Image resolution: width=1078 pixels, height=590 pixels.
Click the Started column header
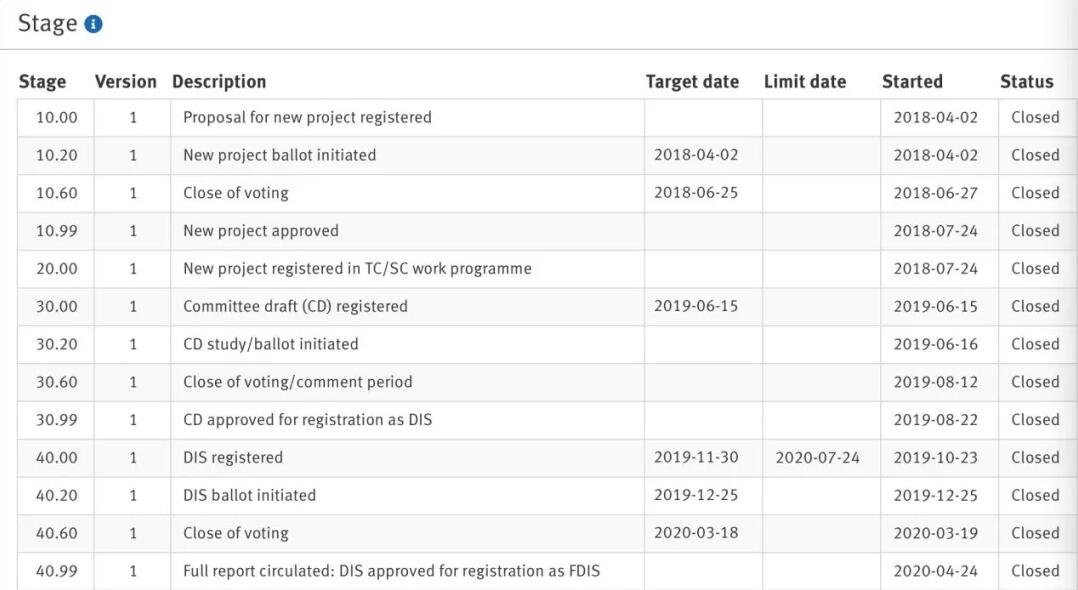tap(912, 81)
